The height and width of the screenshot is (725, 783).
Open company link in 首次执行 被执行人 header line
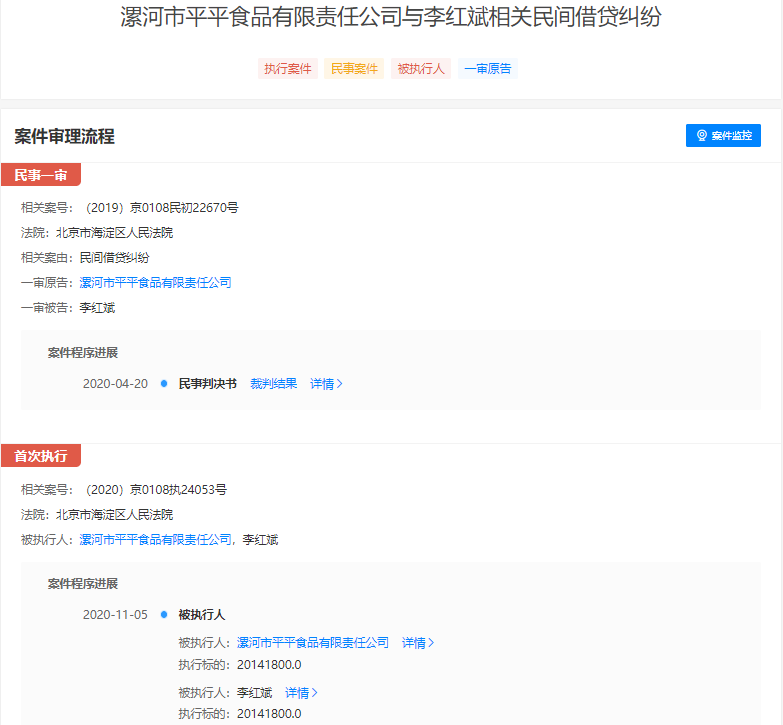pyautogui.click(x=155, y=539)
